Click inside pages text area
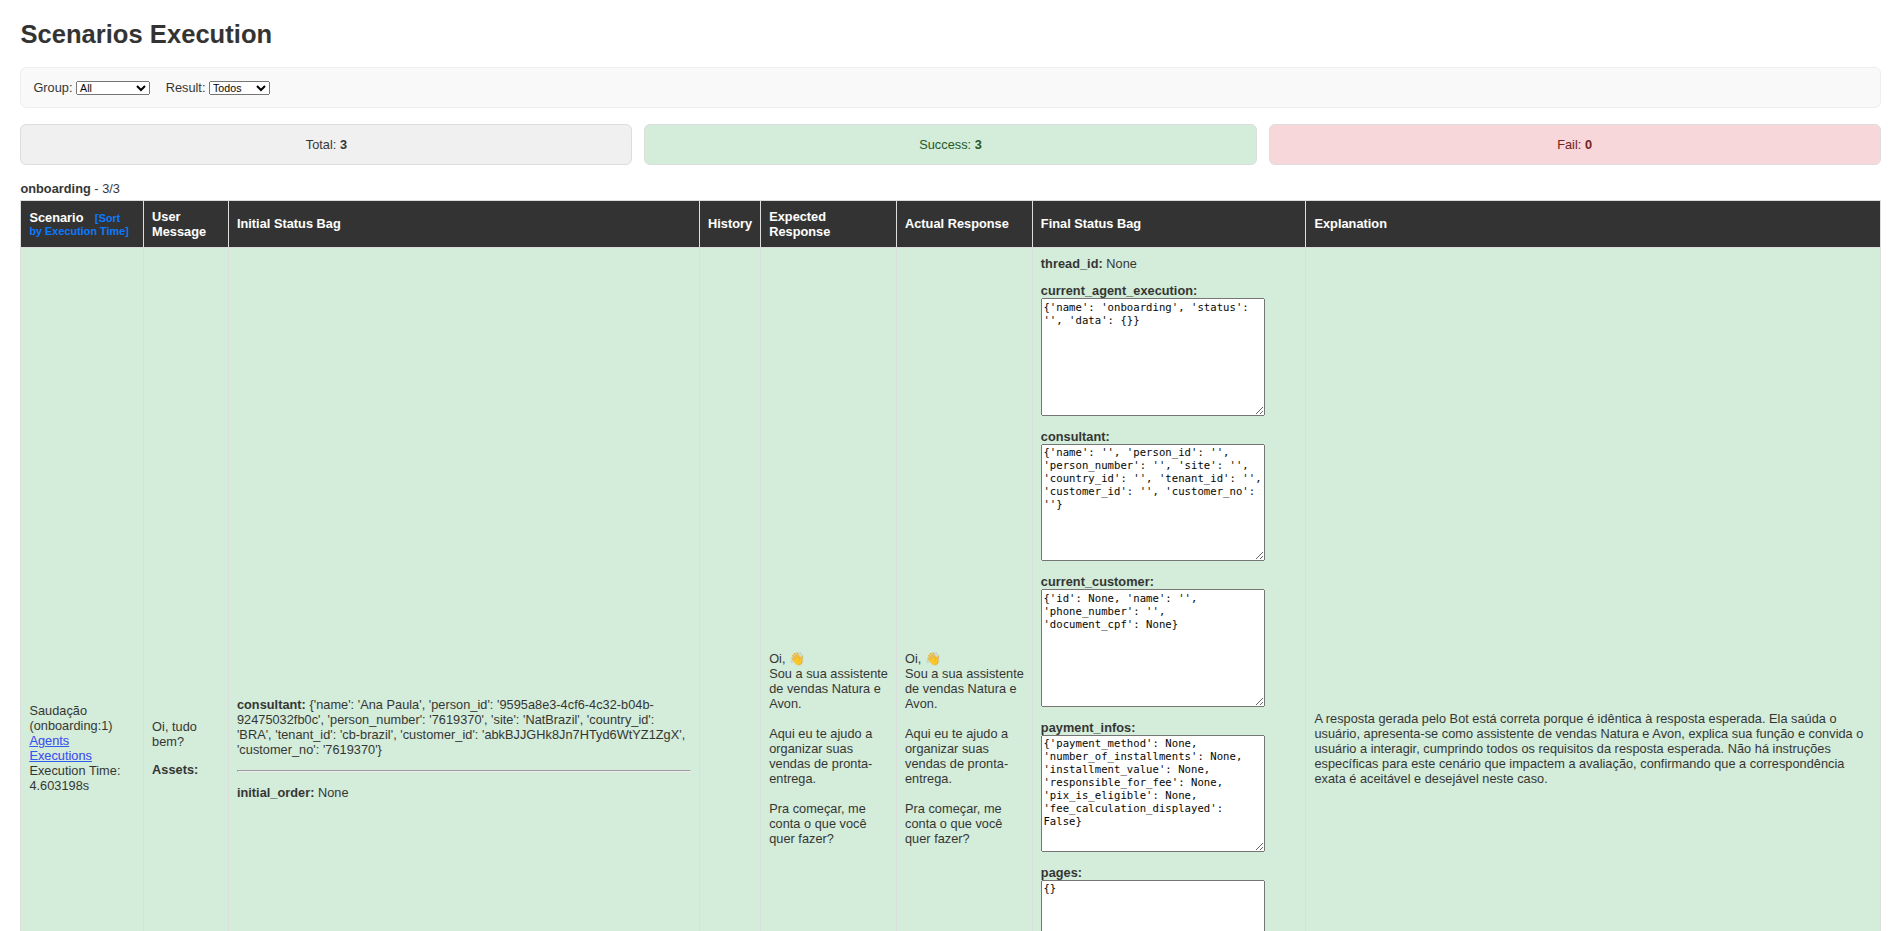This screenshot has width=1901, height=931. (x=1152, y=906)
